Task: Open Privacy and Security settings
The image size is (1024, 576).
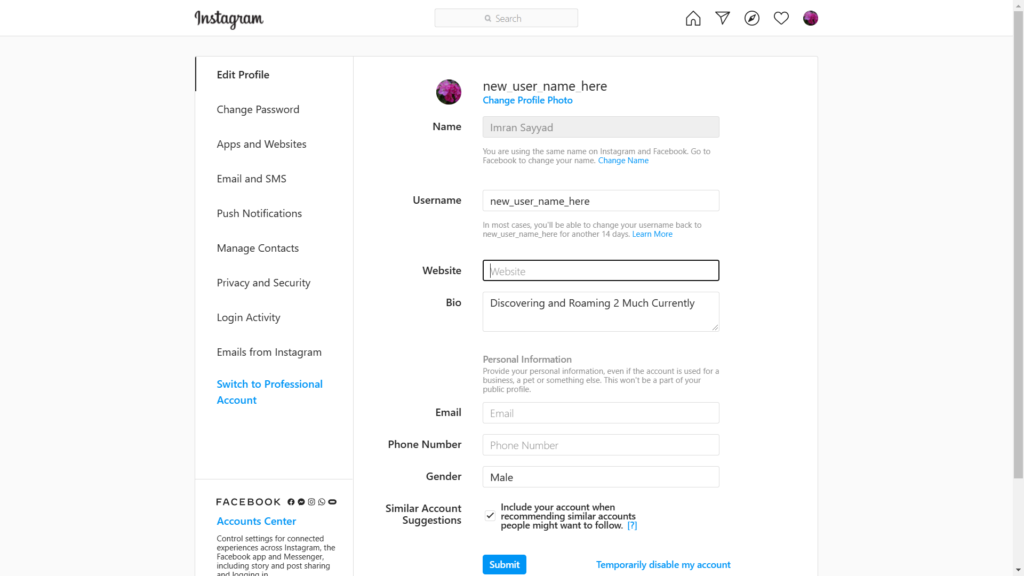Action: coord(264,282)
